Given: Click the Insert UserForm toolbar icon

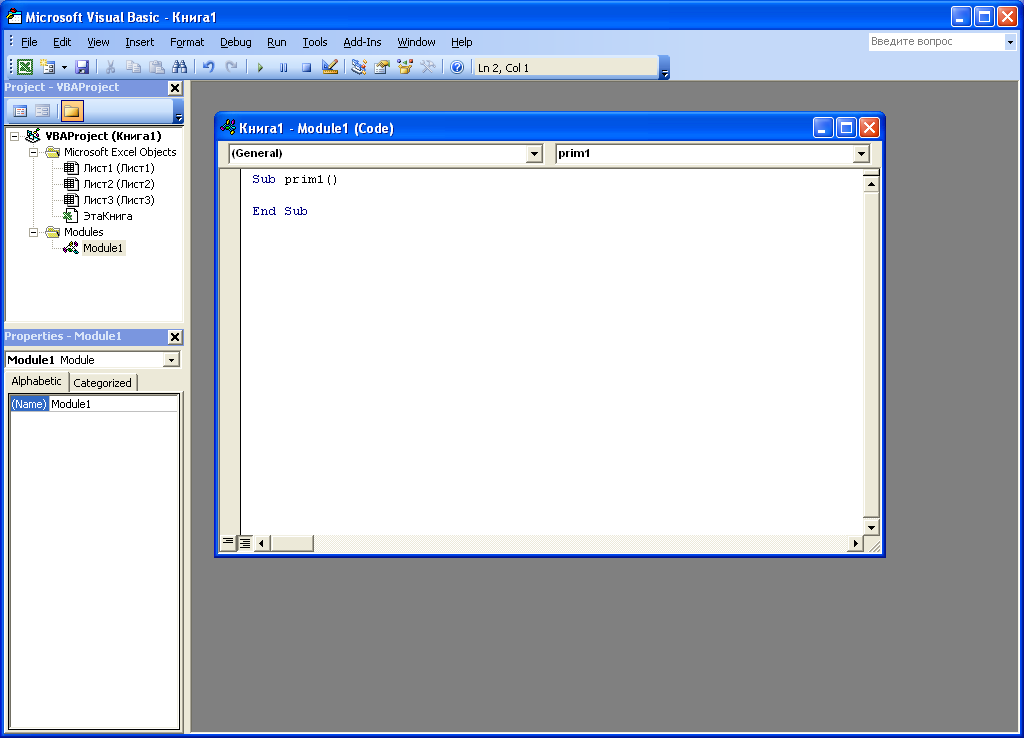Looking at the screenshot, I should coord(48,67).
